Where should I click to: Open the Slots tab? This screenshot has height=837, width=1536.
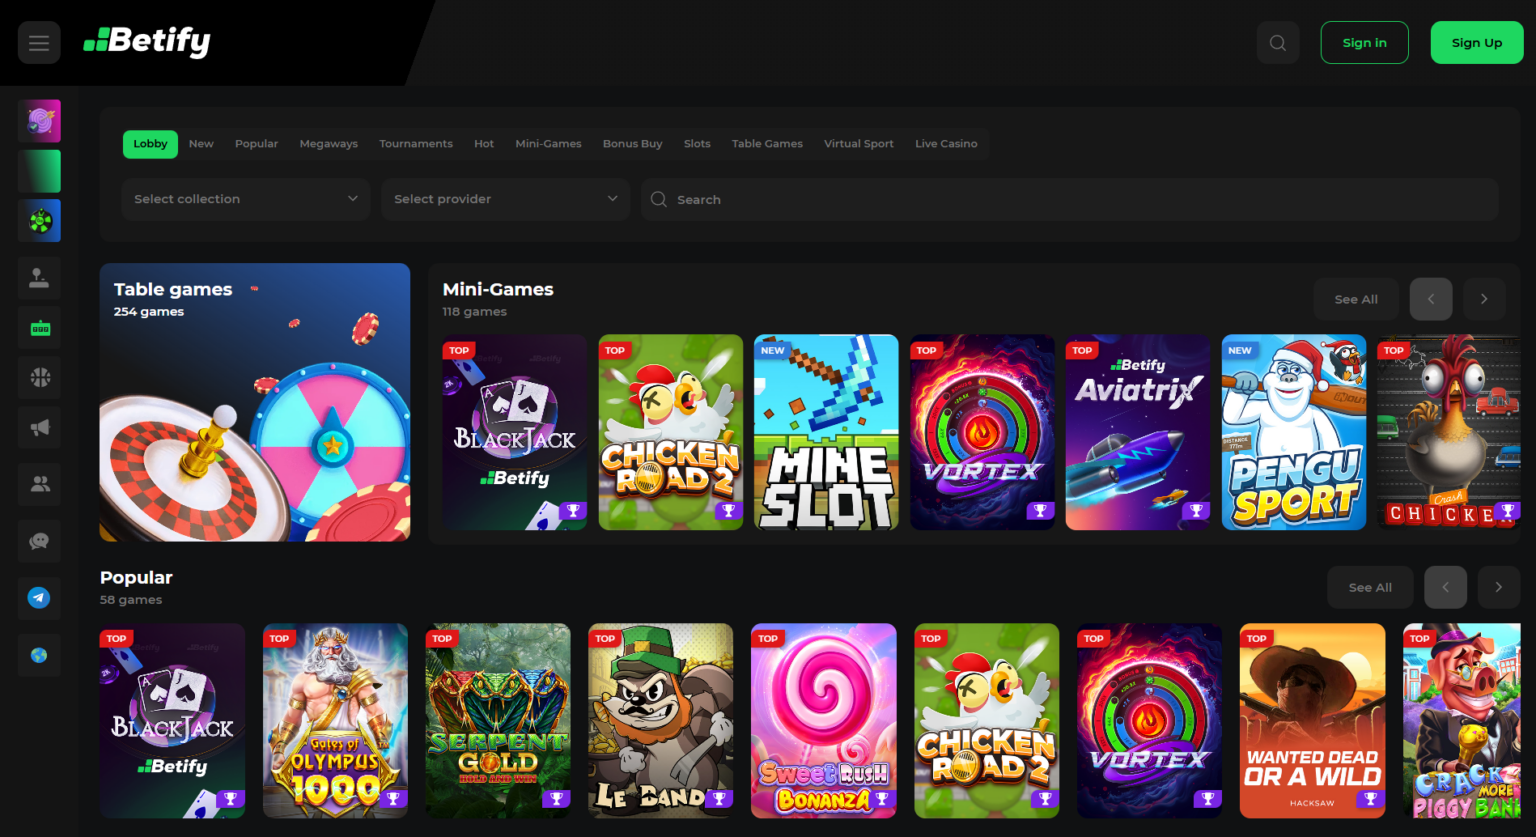[697, 144]
